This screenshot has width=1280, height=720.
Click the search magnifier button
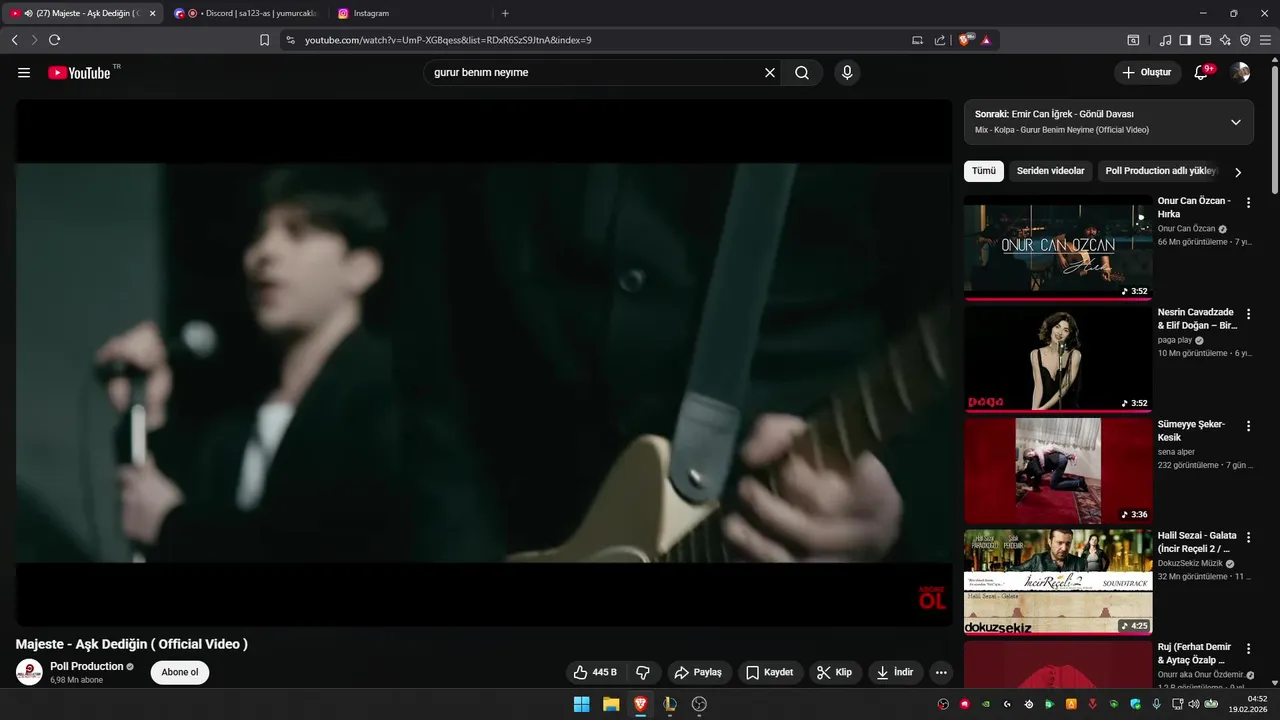[x=802, y=73]
